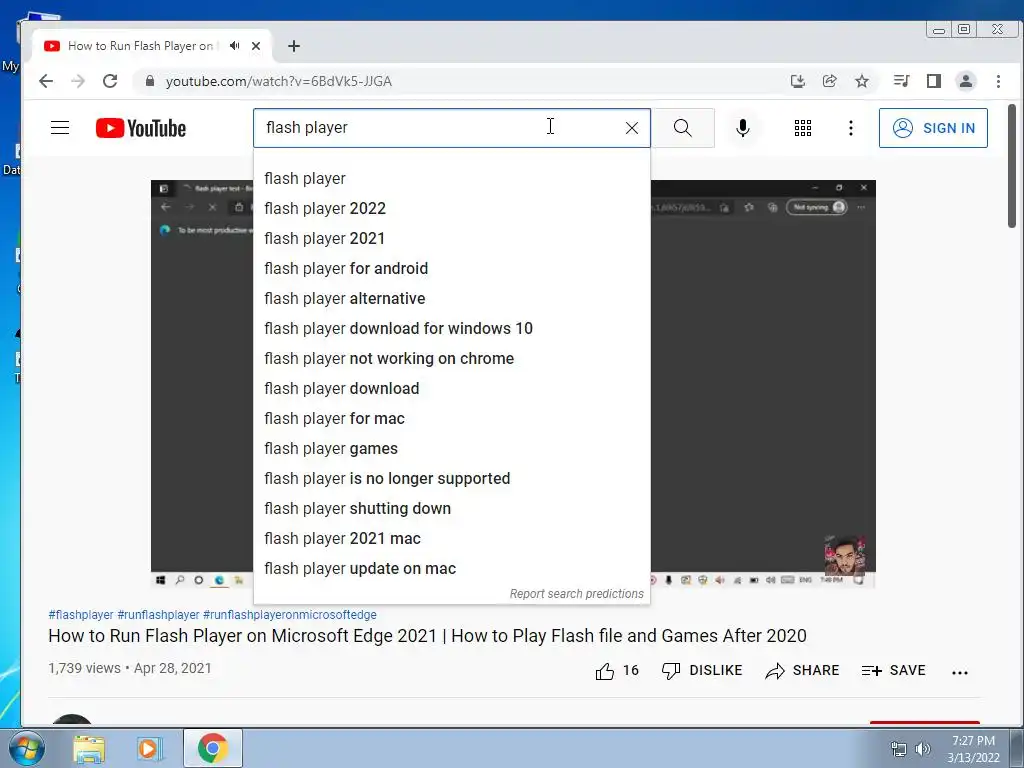This screenshot has height=768, width=1024.
Task: Click the DISLIKE thumbs-down button
Action: (x=702, y=671)
